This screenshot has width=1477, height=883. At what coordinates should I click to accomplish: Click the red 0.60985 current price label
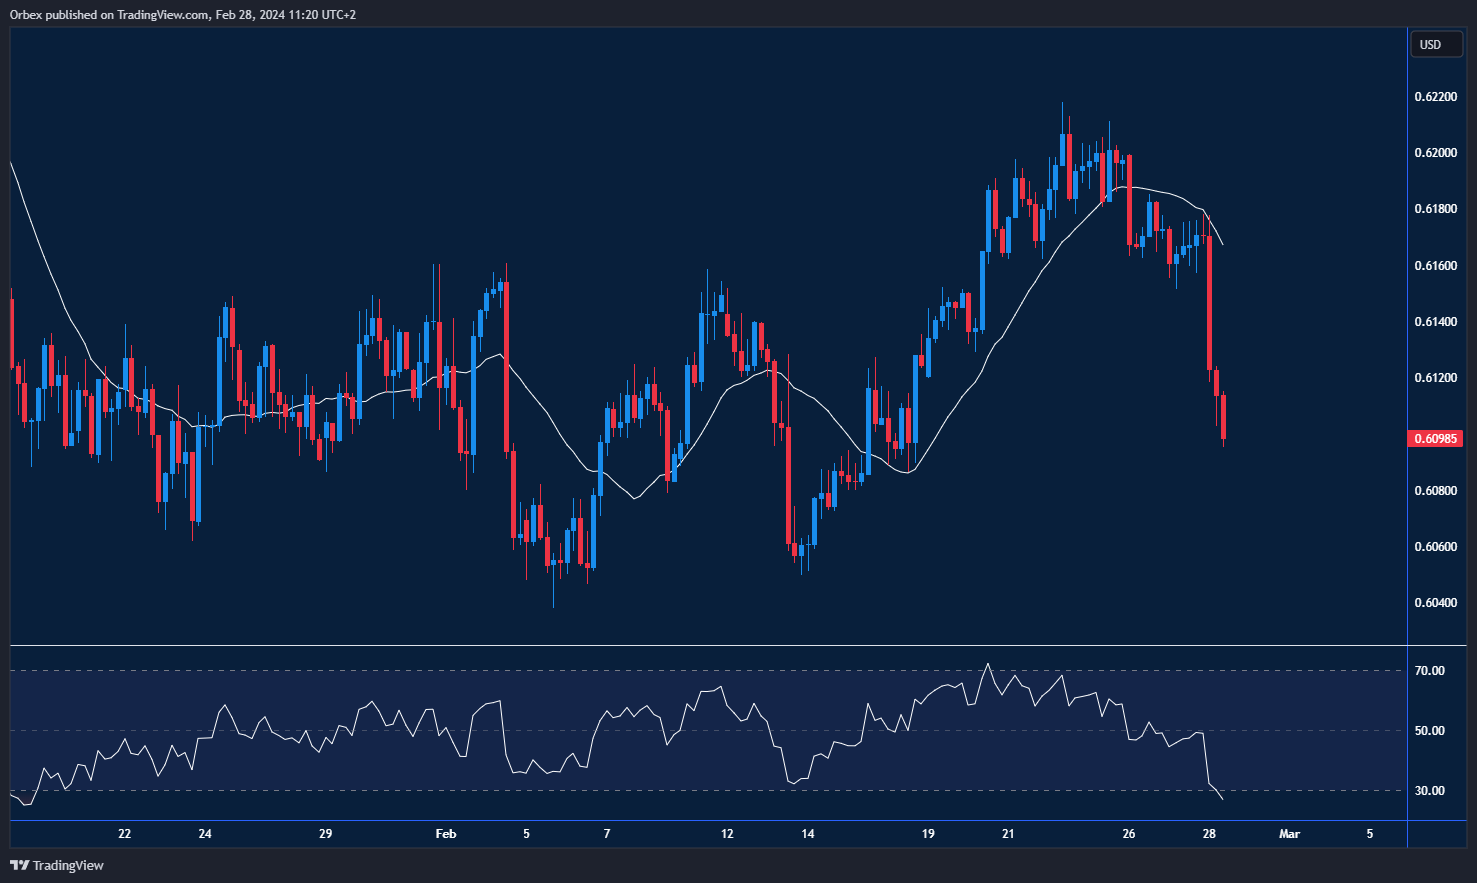(x=1435, y=438)
